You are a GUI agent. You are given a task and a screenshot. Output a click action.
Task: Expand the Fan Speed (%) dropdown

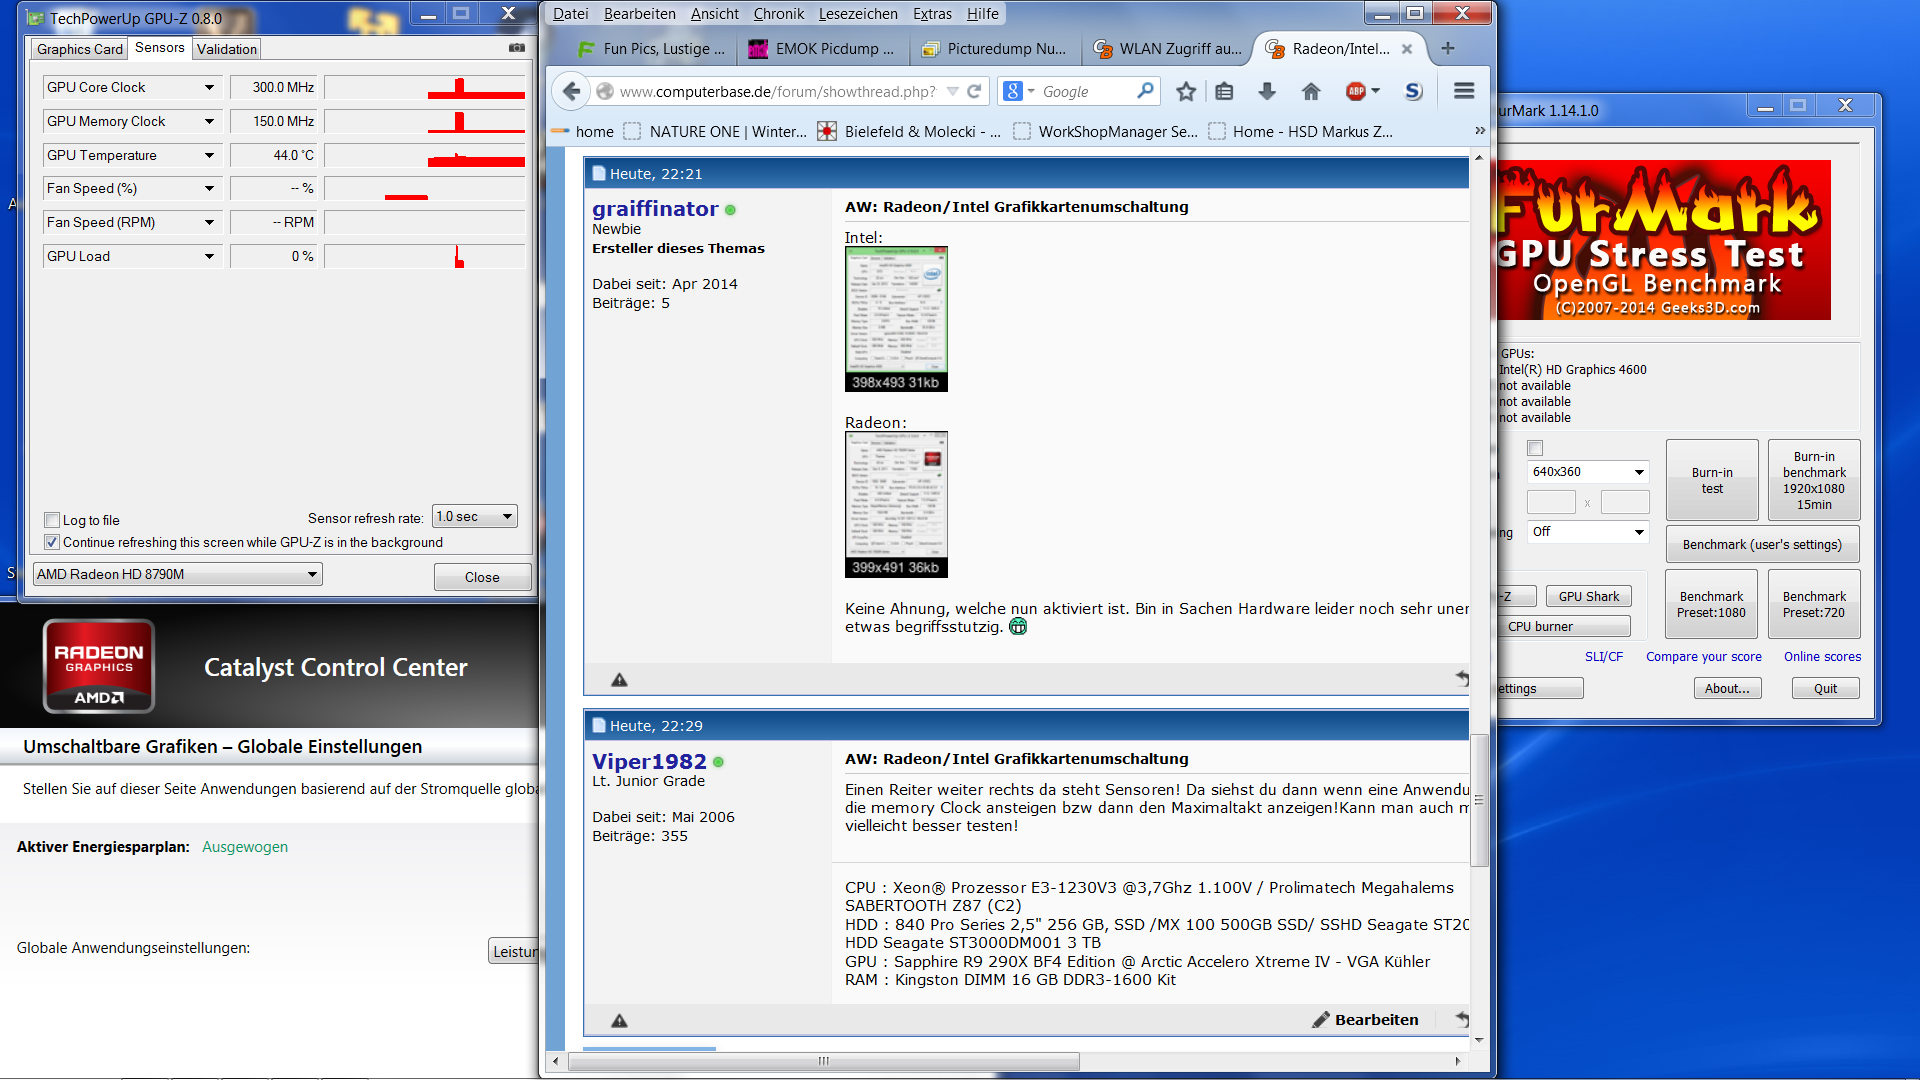coord(209,188)
